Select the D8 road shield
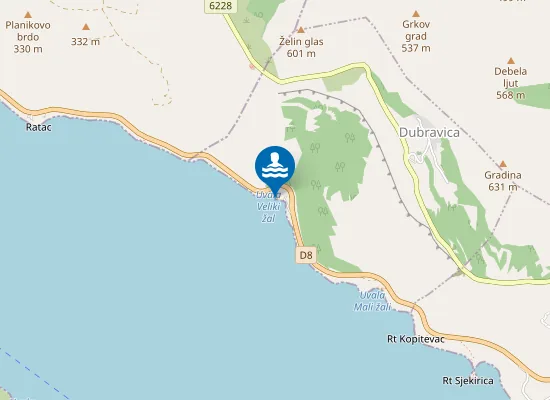Screen dimensions: 550x400 [306, 255]
